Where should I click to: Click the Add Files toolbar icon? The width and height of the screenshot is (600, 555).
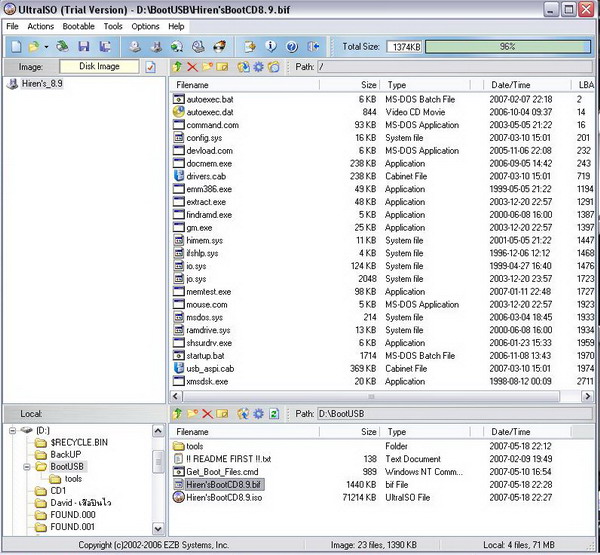(250, 47)
